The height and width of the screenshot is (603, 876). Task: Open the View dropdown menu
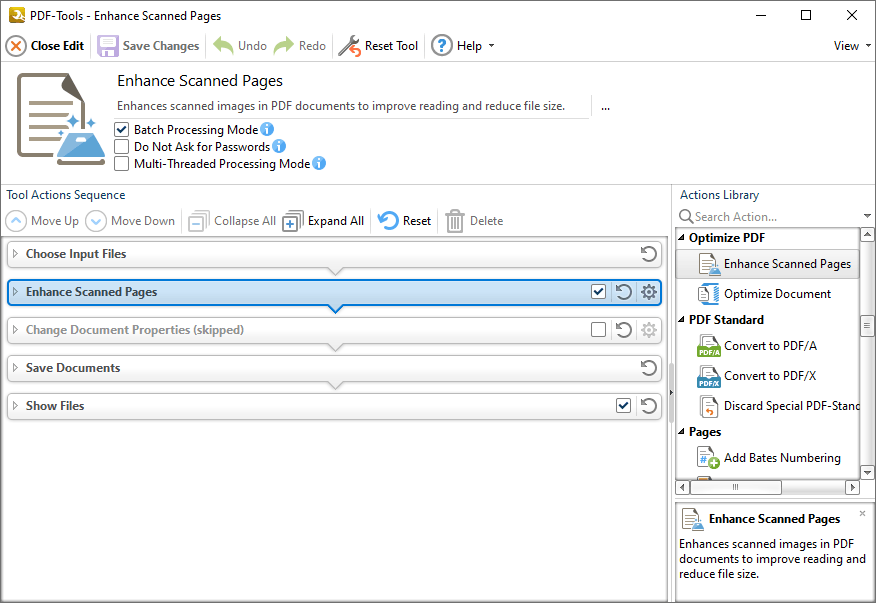[x=848, y=45]
